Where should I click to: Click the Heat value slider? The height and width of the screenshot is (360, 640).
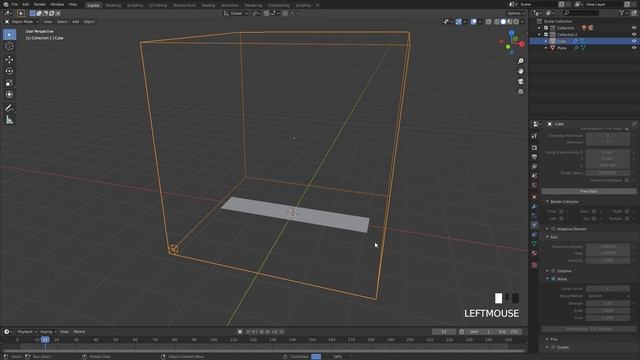(x=608, y=253)
